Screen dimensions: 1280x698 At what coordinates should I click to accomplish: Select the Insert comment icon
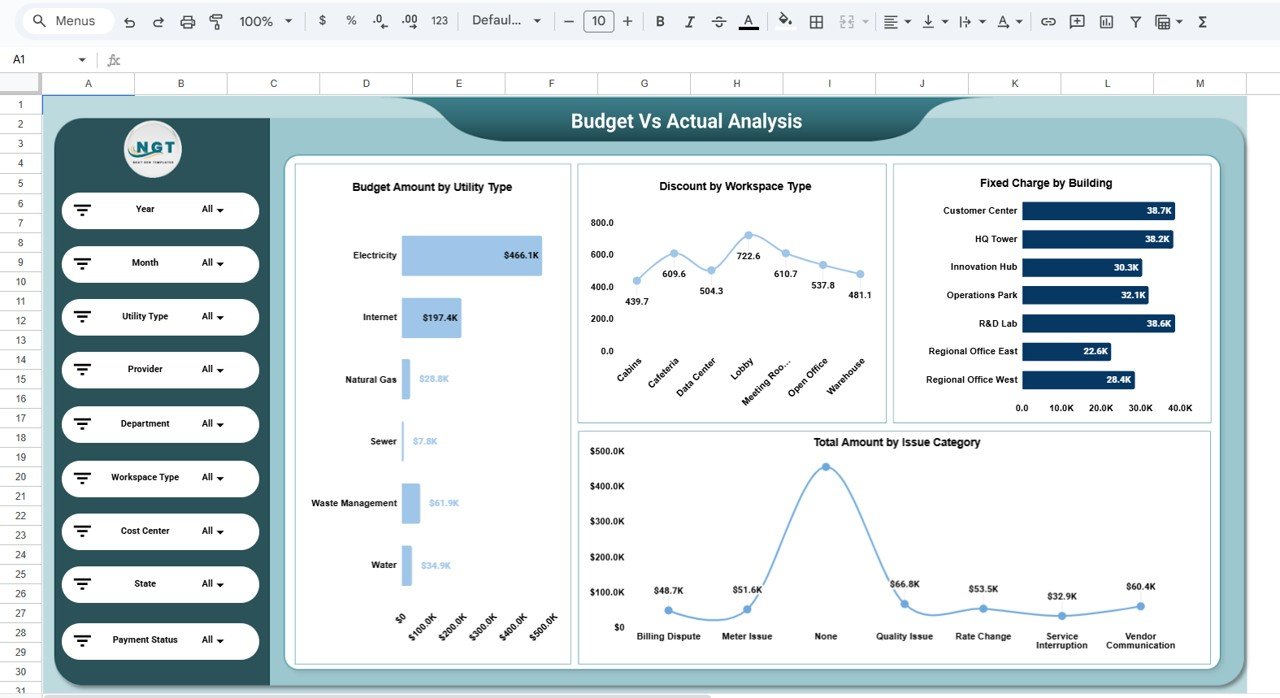[1077, 20]
